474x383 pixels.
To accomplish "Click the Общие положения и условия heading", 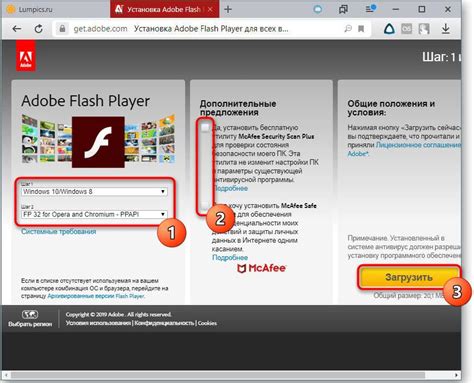I will (x=391, y=108).
